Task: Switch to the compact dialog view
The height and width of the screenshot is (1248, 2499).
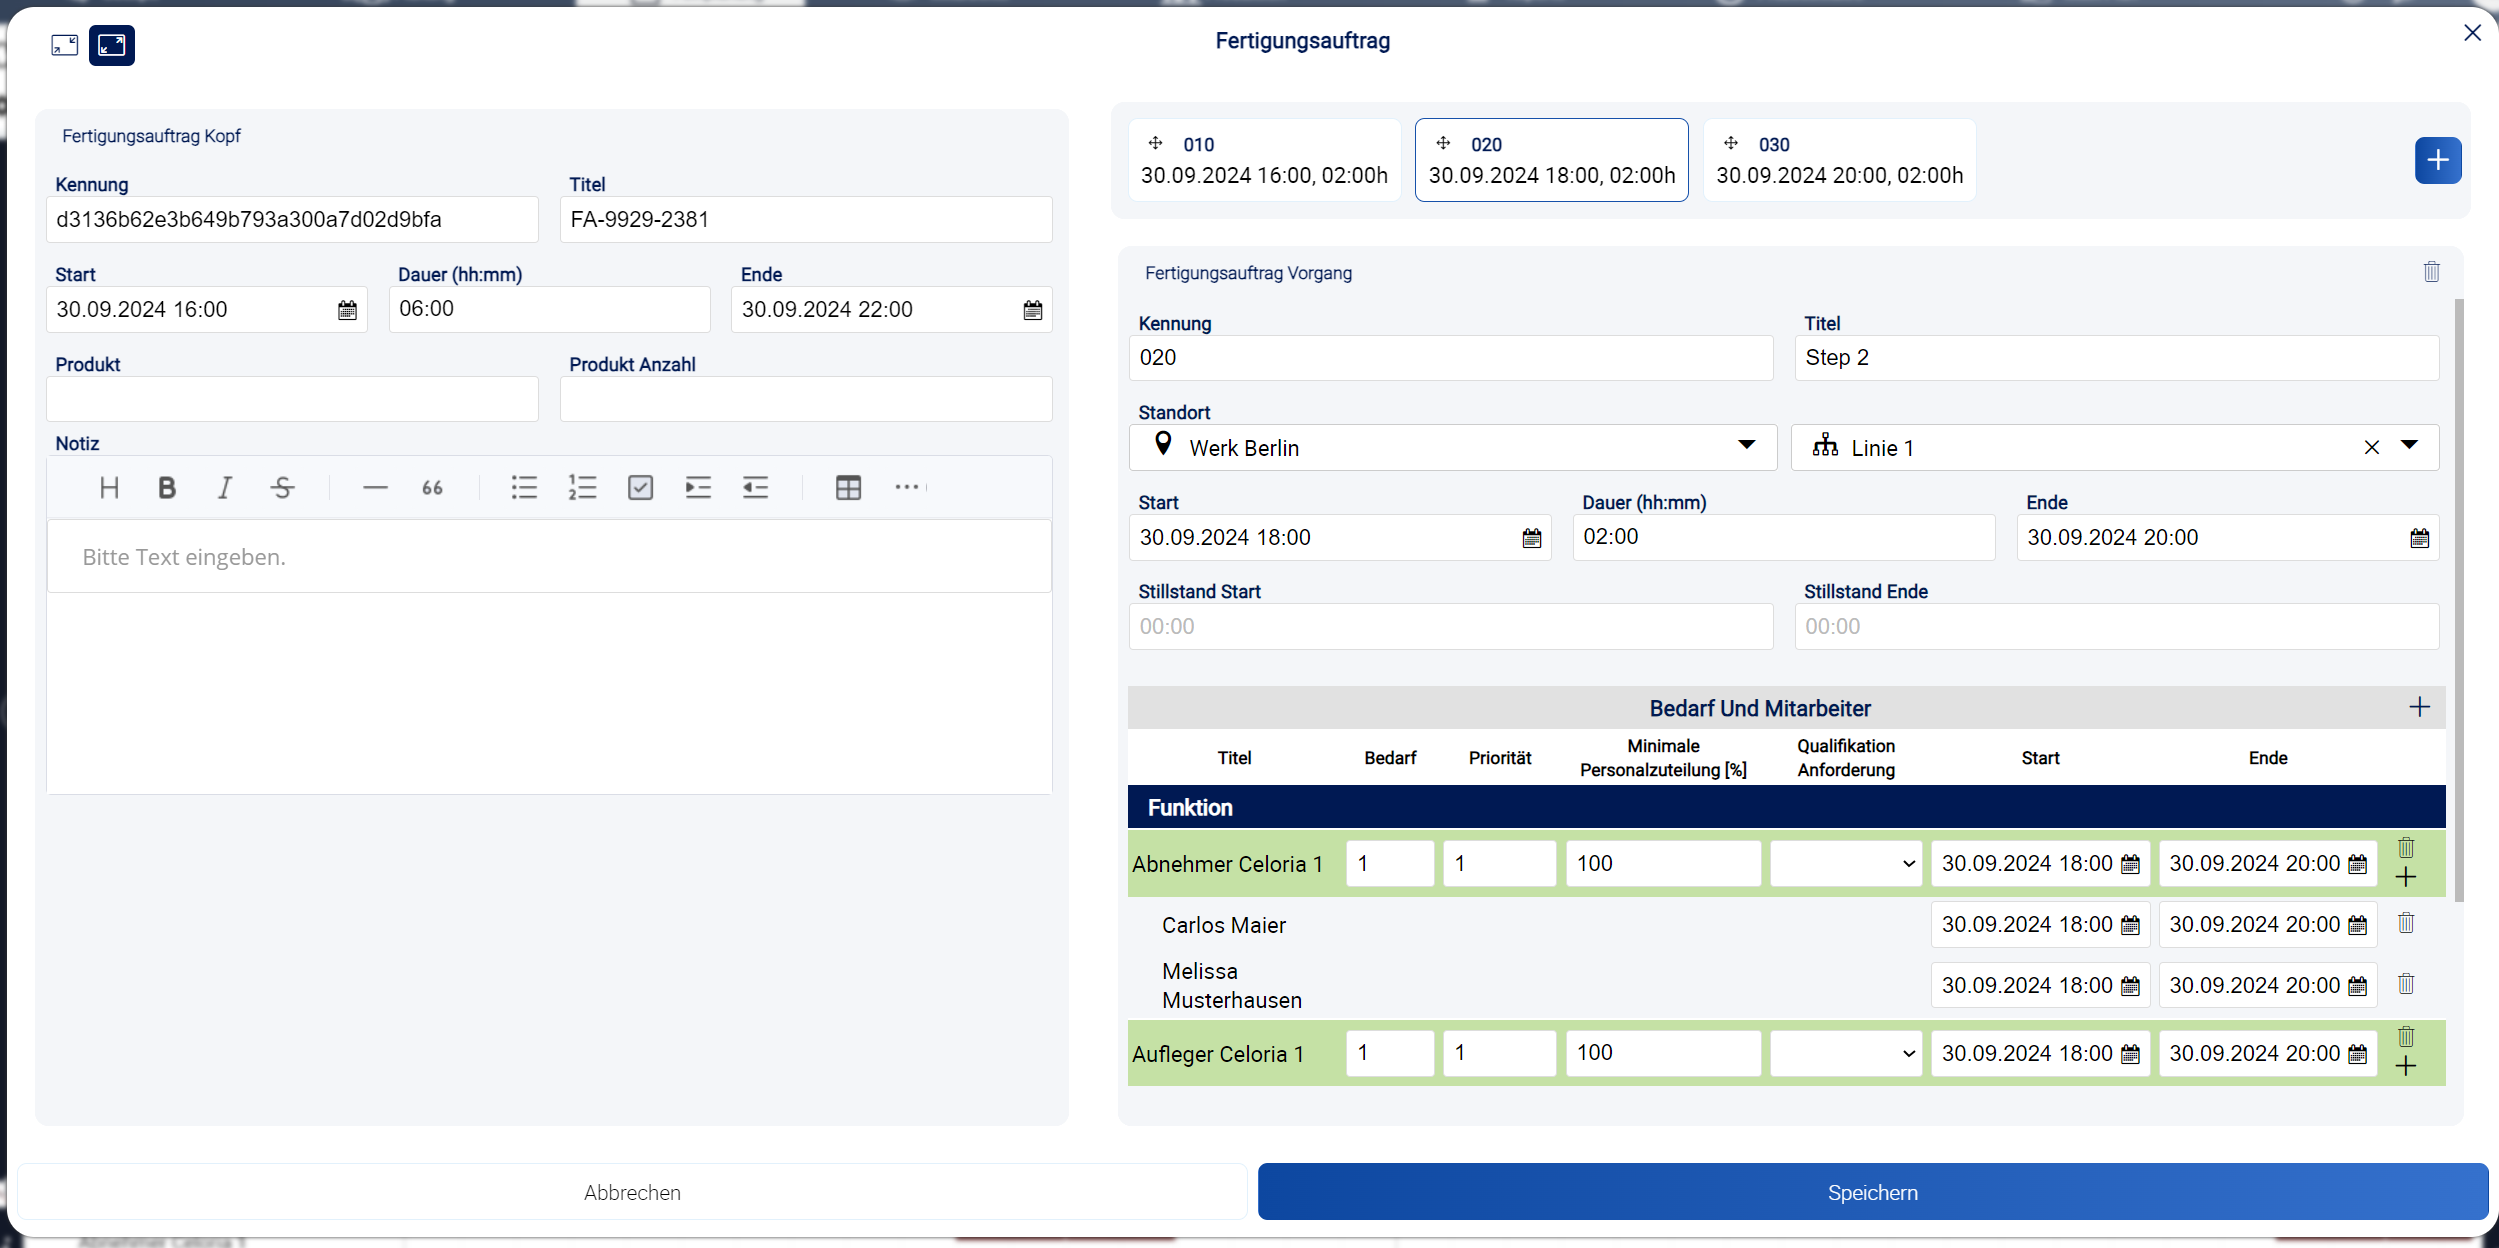Action: (65, 46)
